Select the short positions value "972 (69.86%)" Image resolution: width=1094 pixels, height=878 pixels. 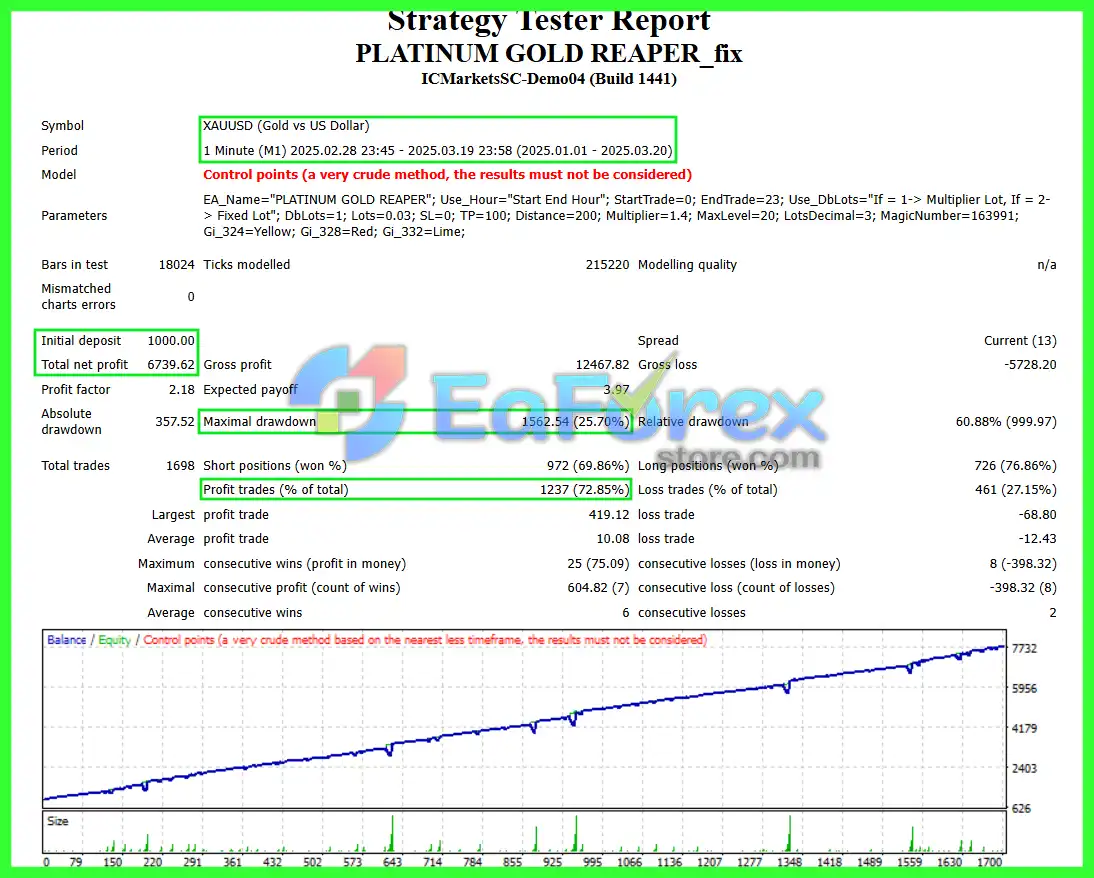(x=588, y=466)
